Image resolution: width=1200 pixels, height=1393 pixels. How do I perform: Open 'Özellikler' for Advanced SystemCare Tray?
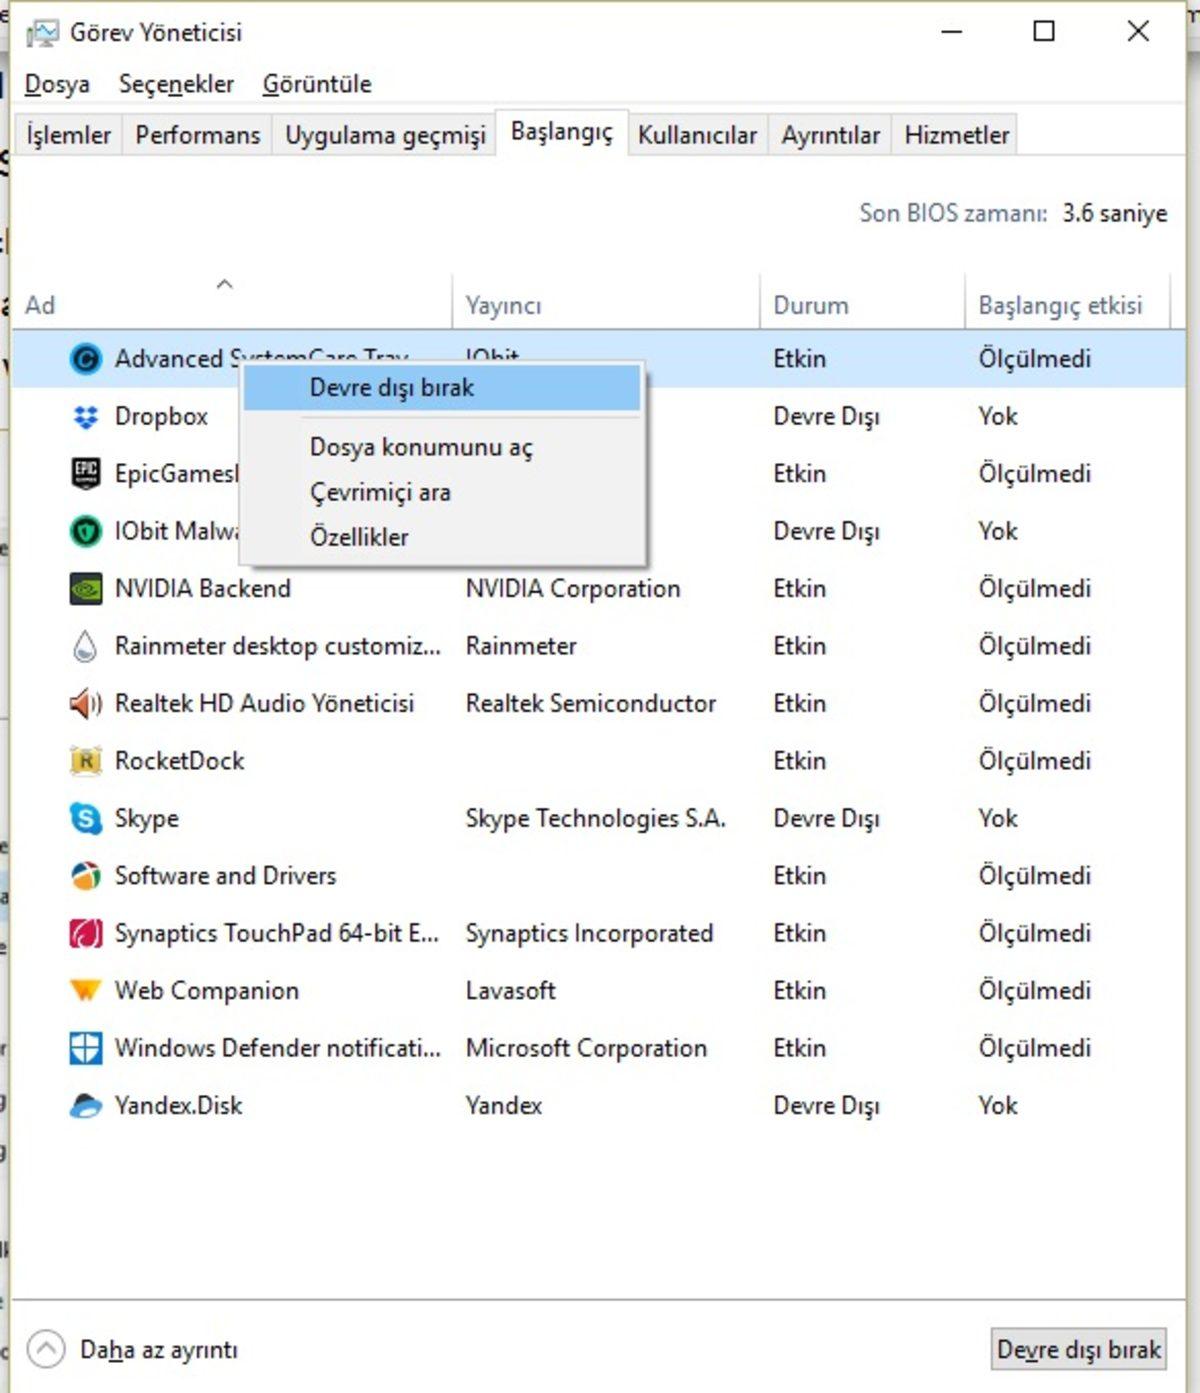tap(360, 537)
